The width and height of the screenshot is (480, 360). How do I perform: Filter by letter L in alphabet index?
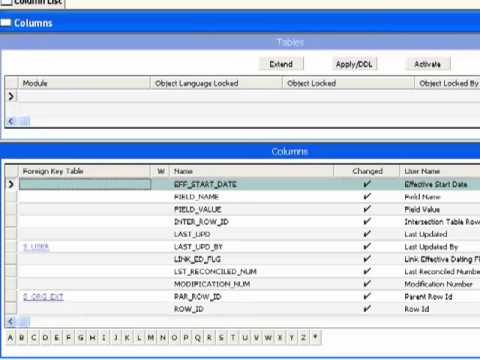pos(139,338)
